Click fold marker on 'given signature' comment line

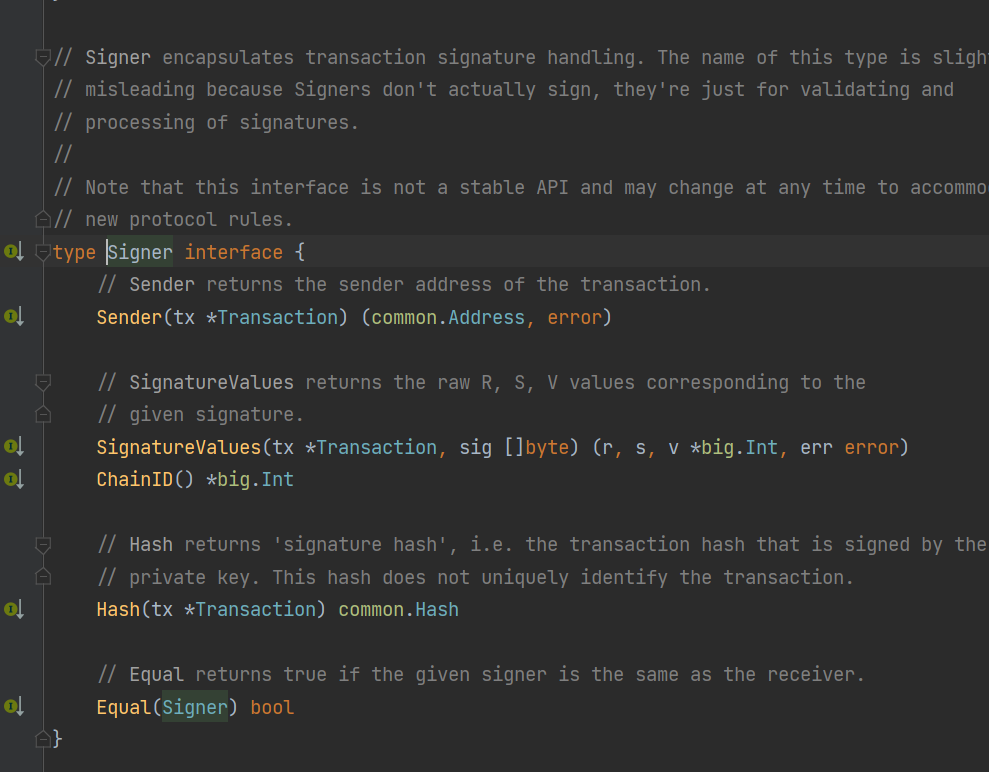pos(43,414)
